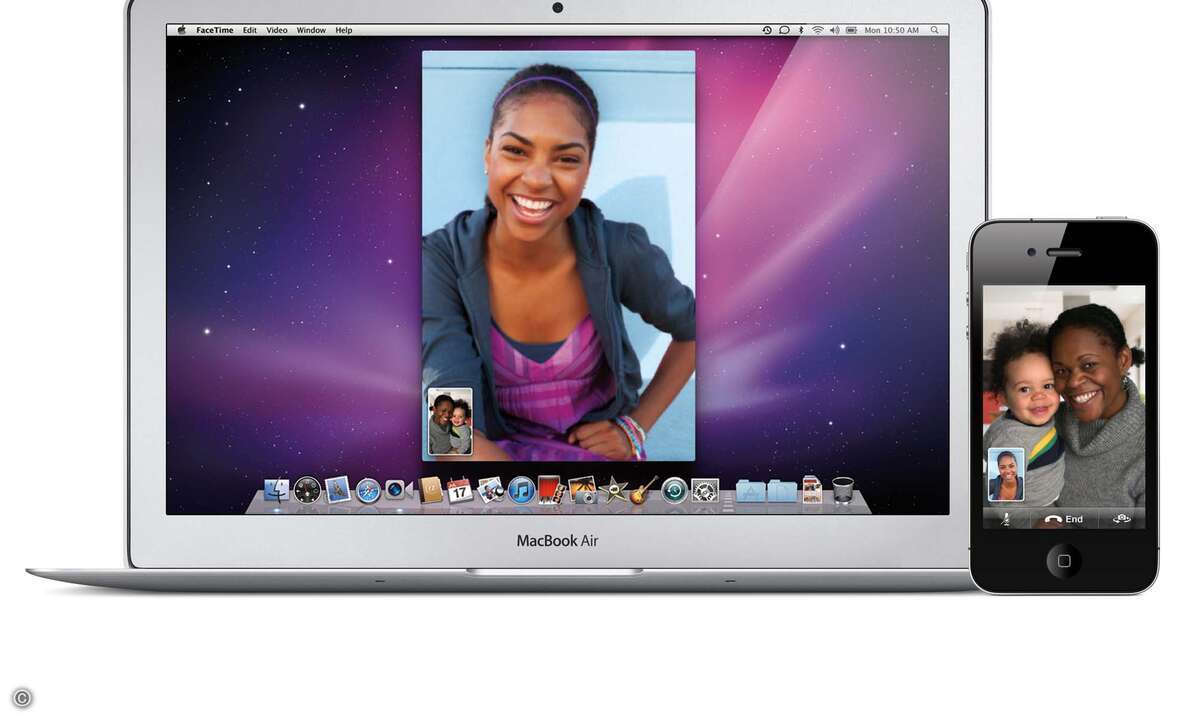Viewport: 1200px width, 720px height.
Task: Open the Video menu
Action: pos(277,31)
